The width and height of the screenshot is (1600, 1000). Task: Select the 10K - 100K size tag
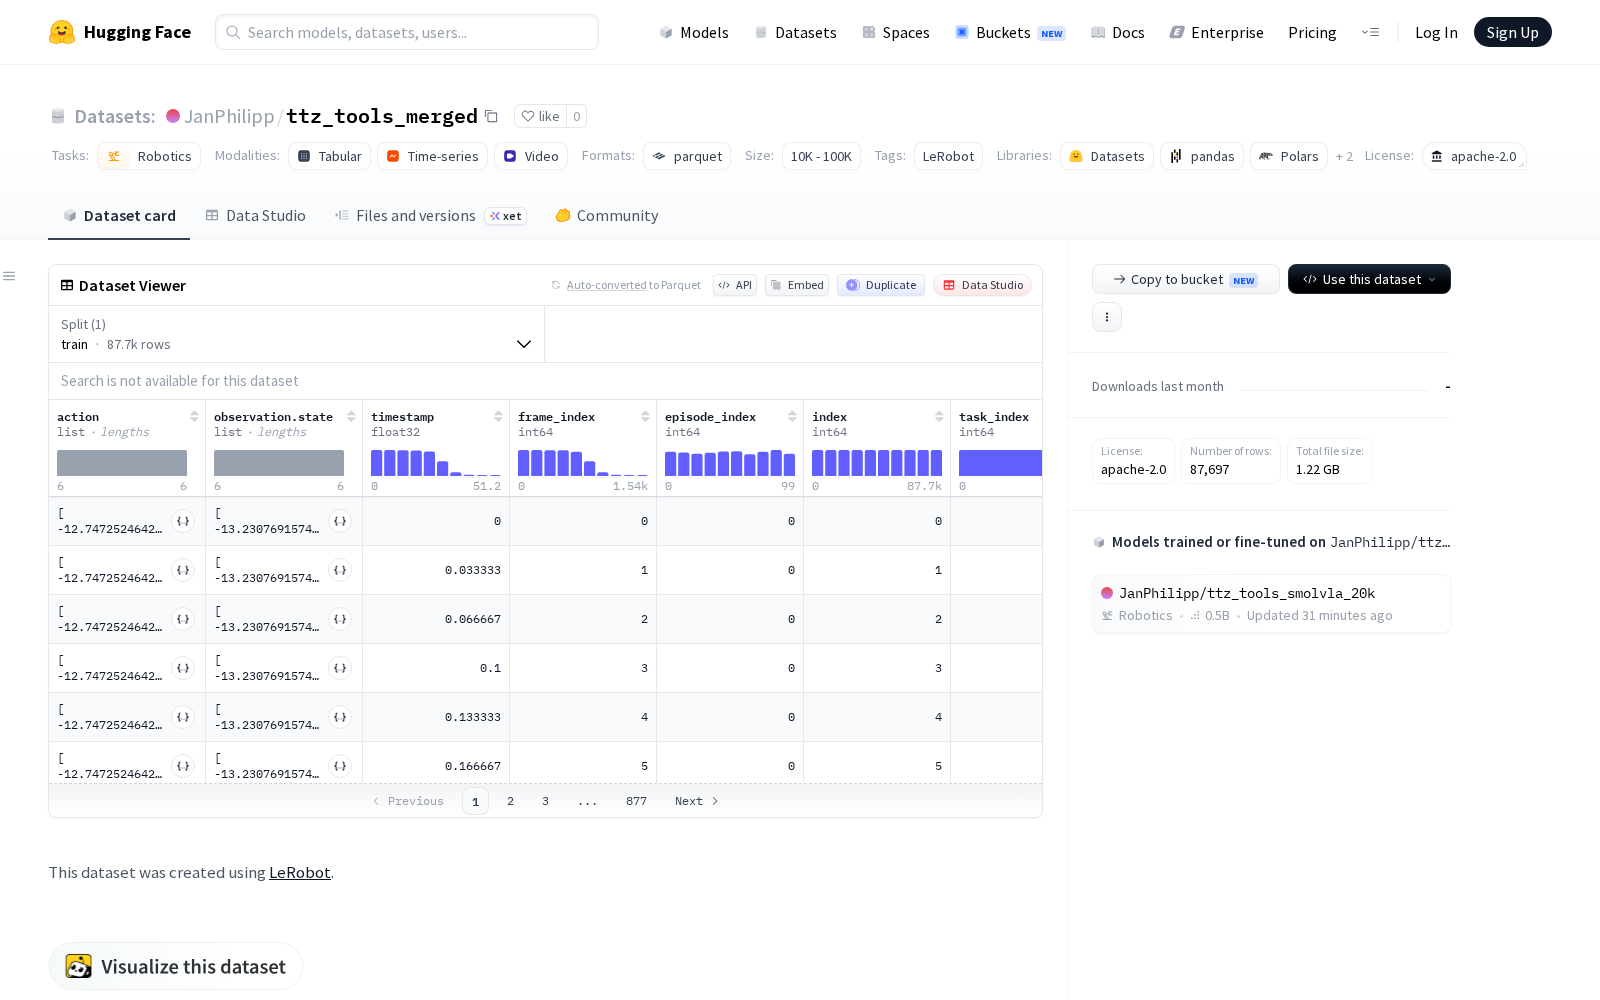[821, 156]
